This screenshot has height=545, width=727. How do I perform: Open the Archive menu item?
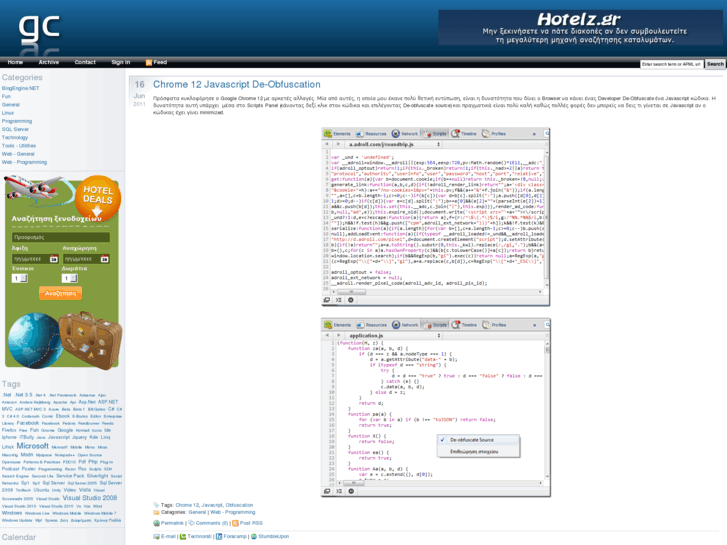pos(49,62)
